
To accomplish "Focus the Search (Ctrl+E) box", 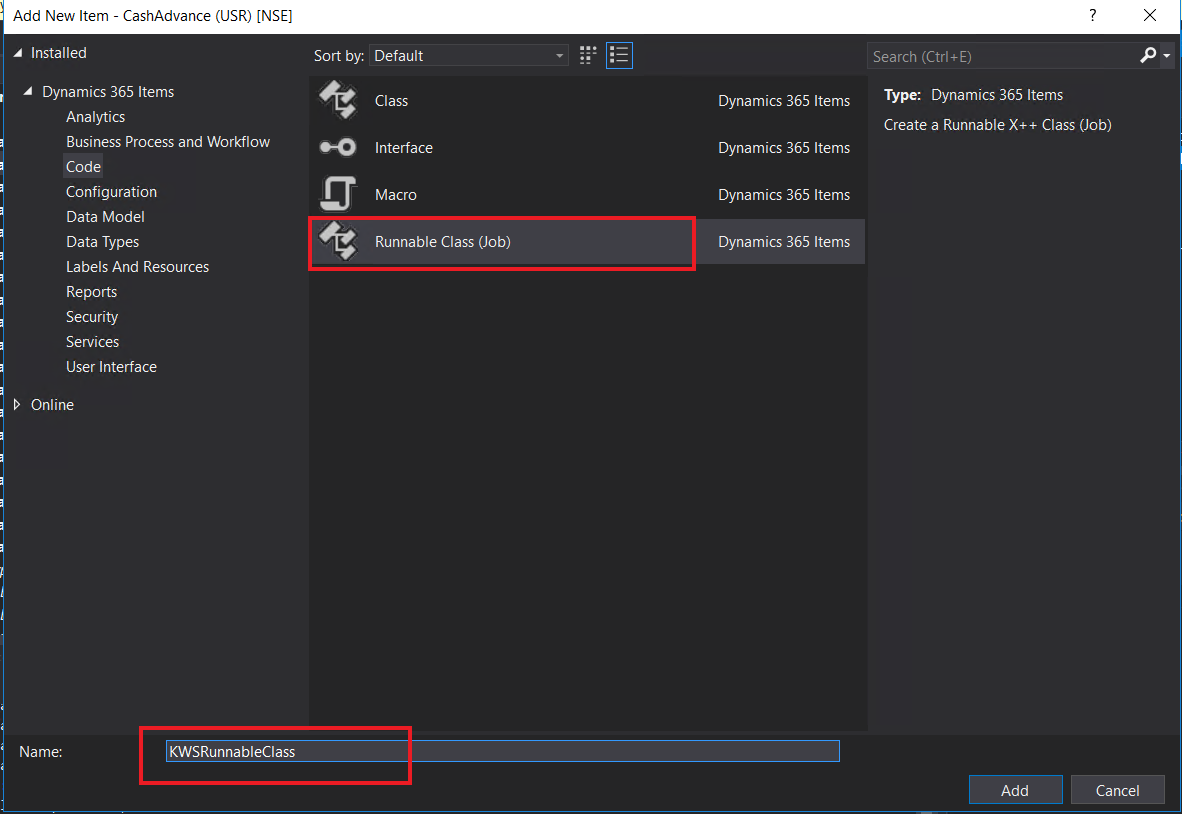I will pos(1003,56).
